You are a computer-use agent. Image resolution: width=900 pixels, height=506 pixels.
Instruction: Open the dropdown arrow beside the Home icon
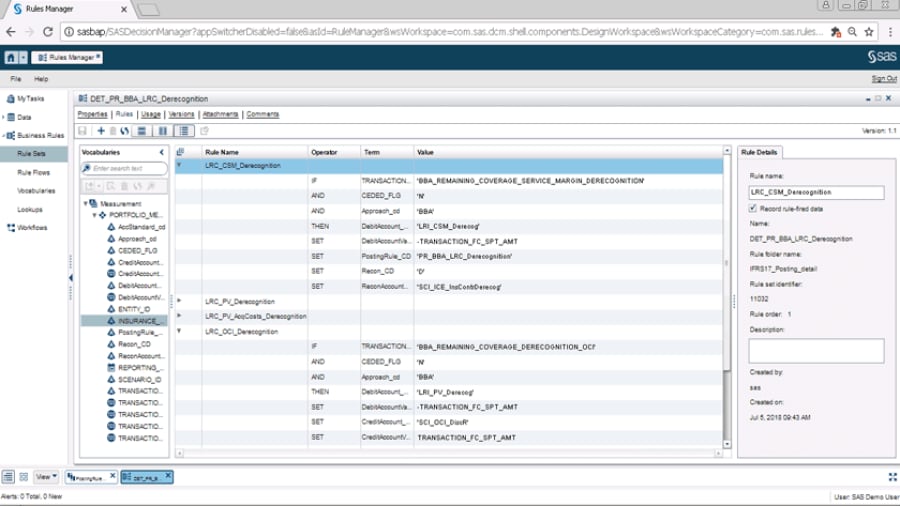[x=23, y=57]
